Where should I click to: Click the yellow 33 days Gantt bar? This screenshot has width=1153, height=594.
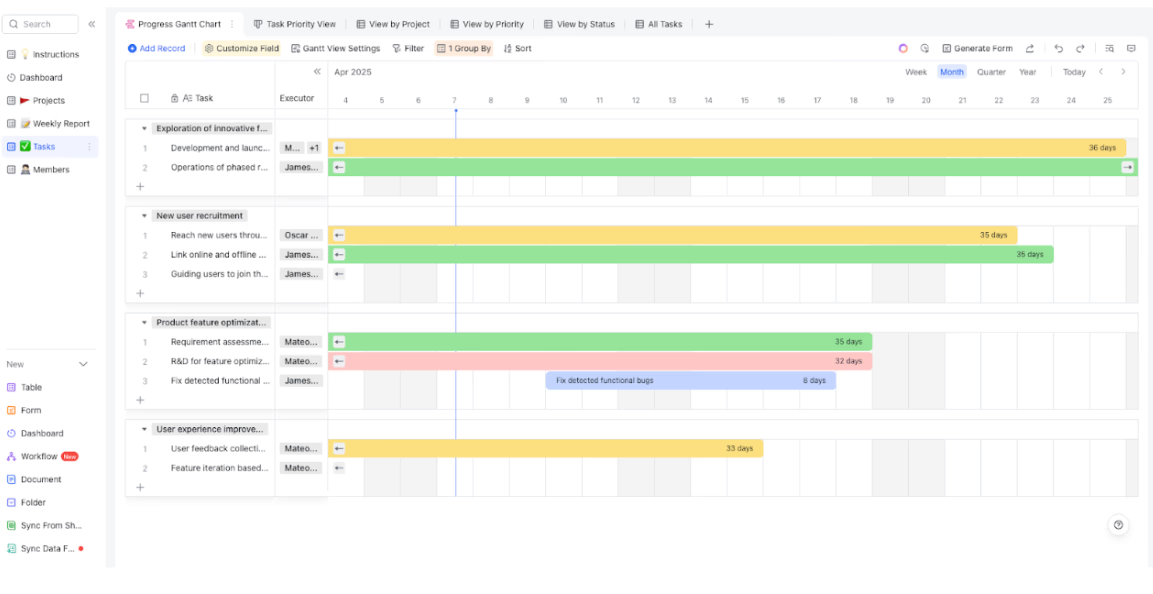[x=546, y=448]
